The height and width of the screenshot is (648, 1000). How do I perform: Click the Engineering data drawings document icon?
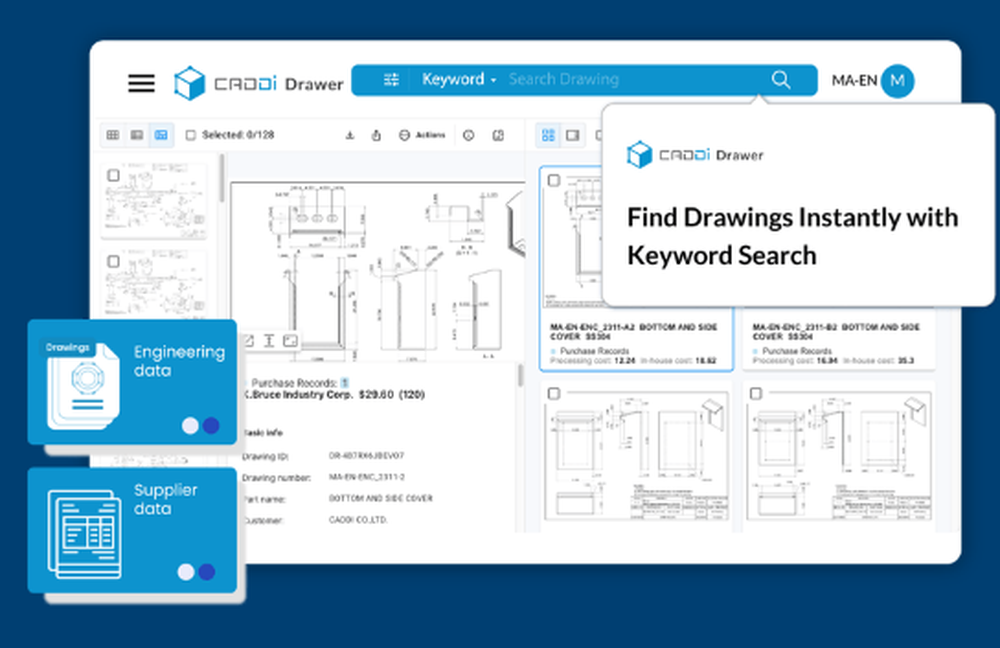82,385
